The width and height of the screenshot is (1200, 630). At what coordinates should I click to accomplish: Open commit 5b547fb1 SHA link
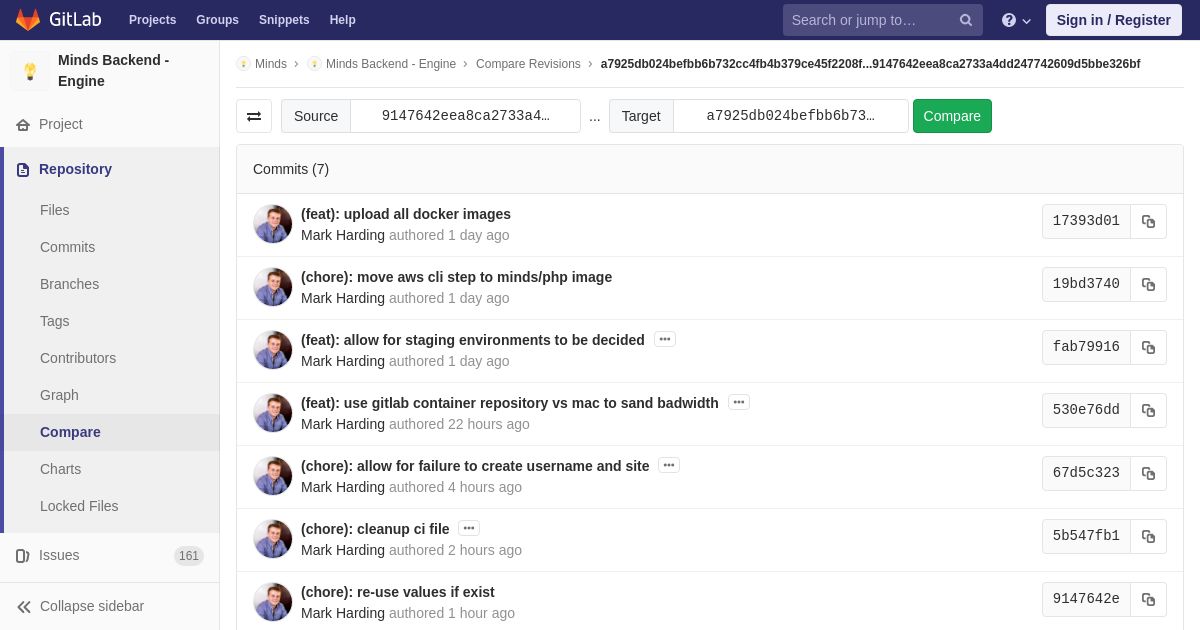click(x=1086, y=537)
